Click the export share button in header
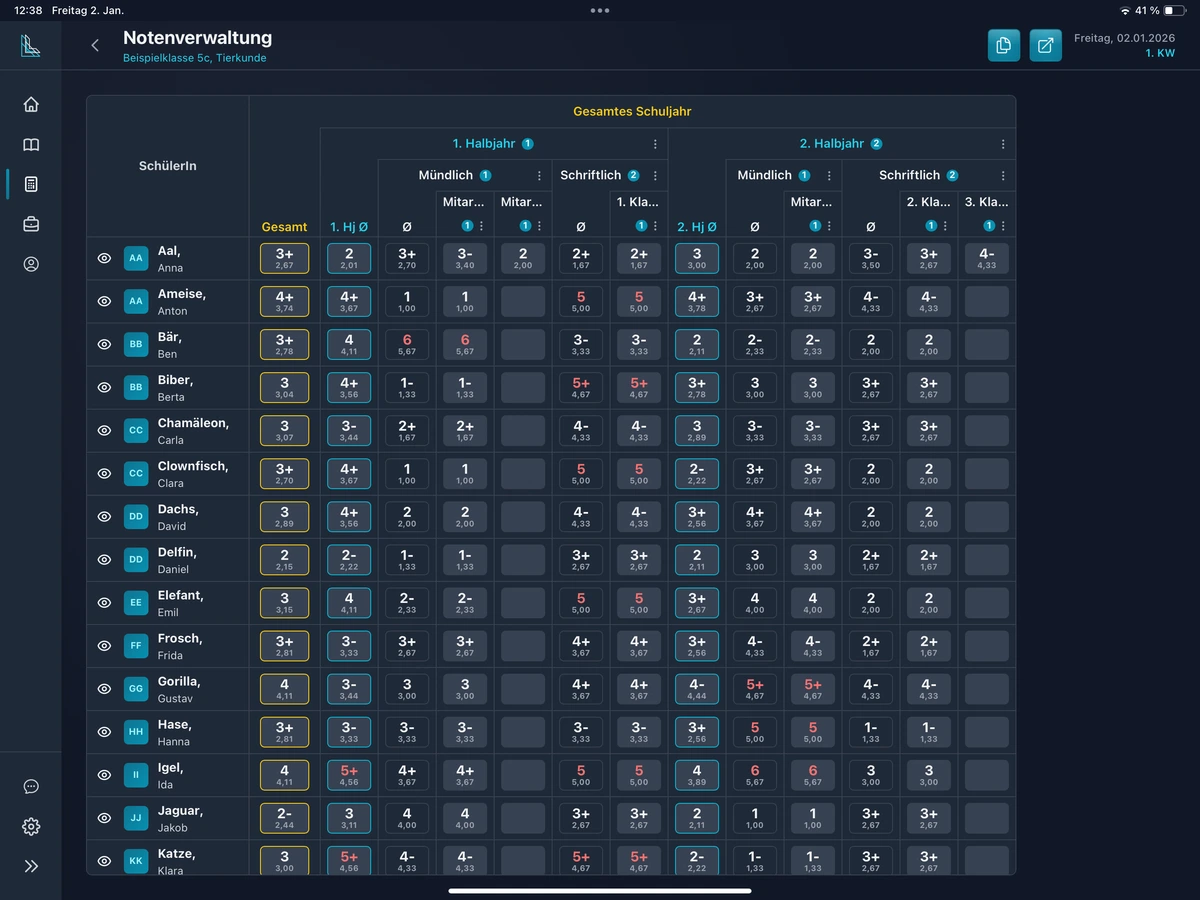 click(x=1045, y=45)
